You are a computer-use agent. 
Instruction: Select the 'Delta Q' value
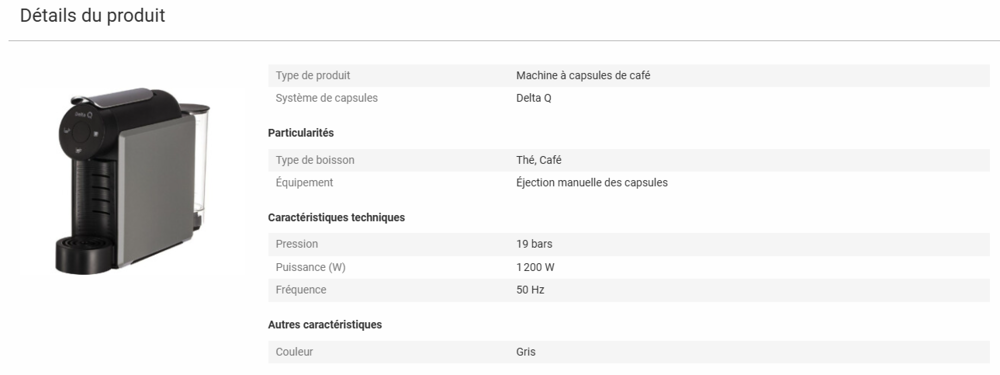(534, 98)
